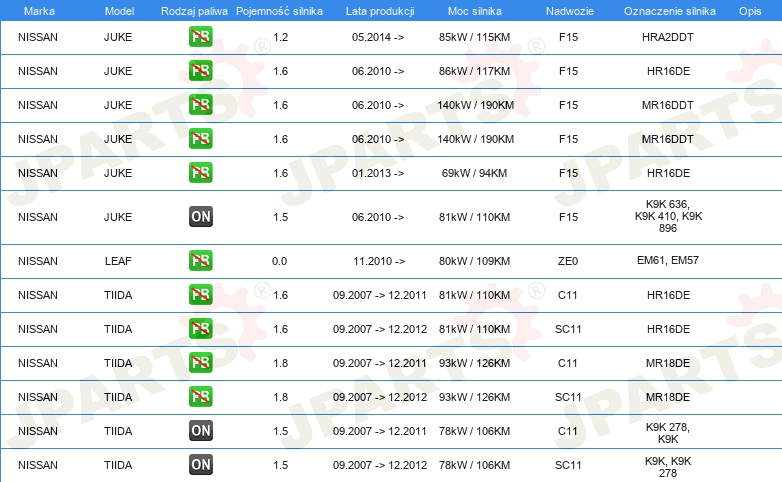The image size is (782, 482).
Task: Select F15 body in the JUKE 1.2 row
Action: point(568,37)
